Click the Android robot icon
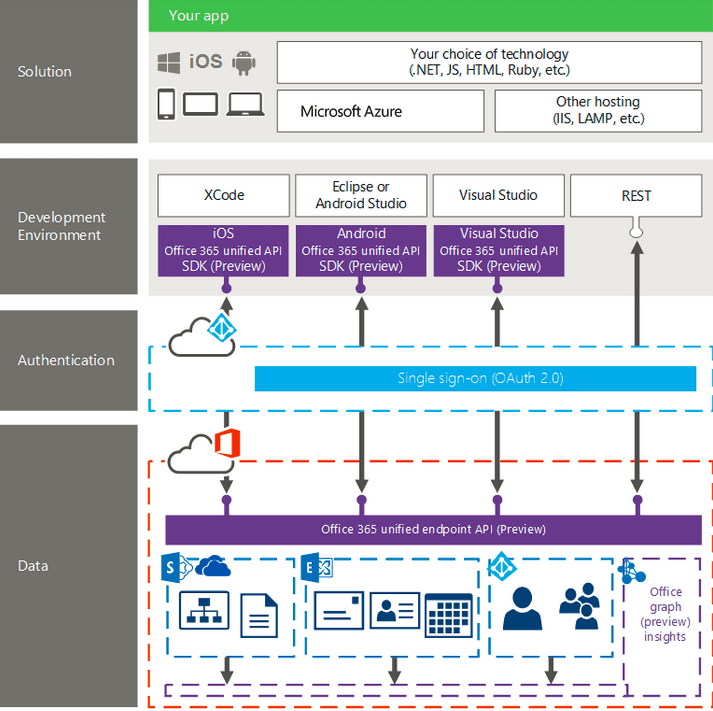This screenshot has height=711, width=713. 244,63
